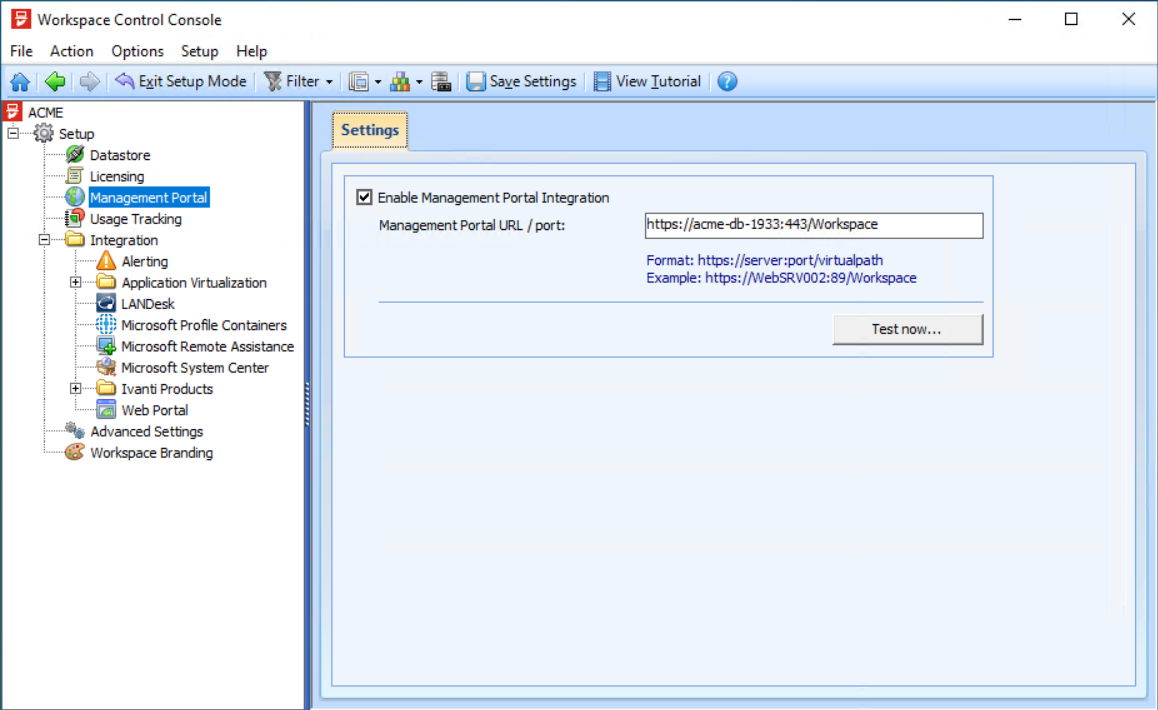Select the Datastore node icon
This screenshot has height=710, width=1158.
[x=75, y=155]
